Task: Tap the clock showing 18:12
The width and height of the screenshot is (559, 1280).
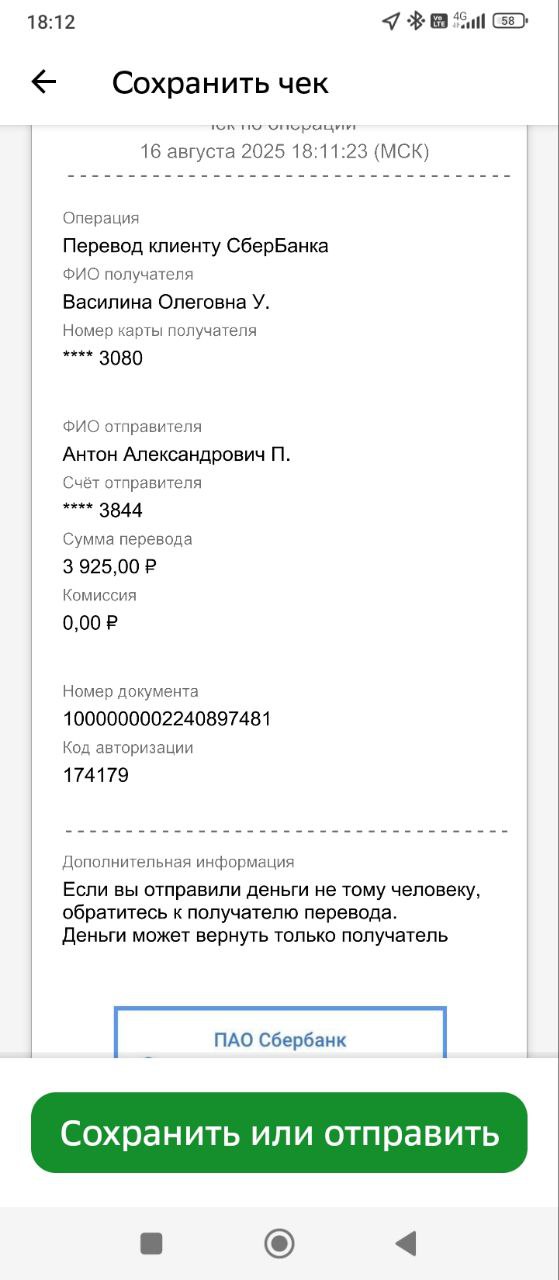Action: (51, 21)
